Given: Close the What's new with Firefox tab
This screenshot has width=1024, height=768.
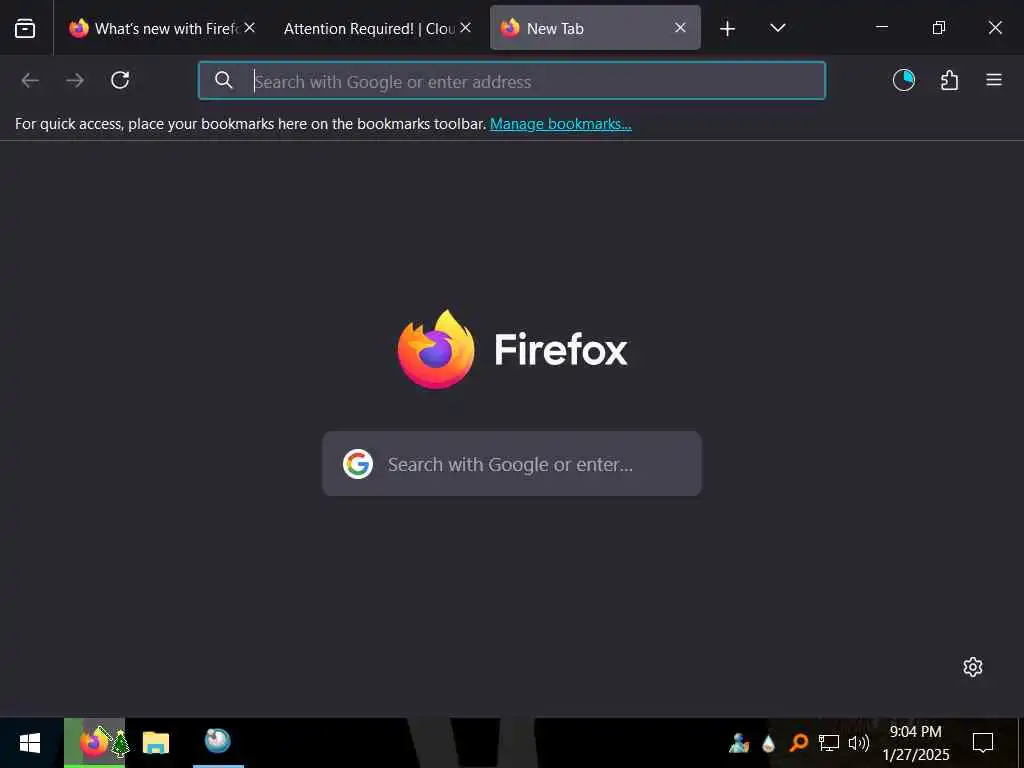Looking at the screenshot, I should 249,28.
